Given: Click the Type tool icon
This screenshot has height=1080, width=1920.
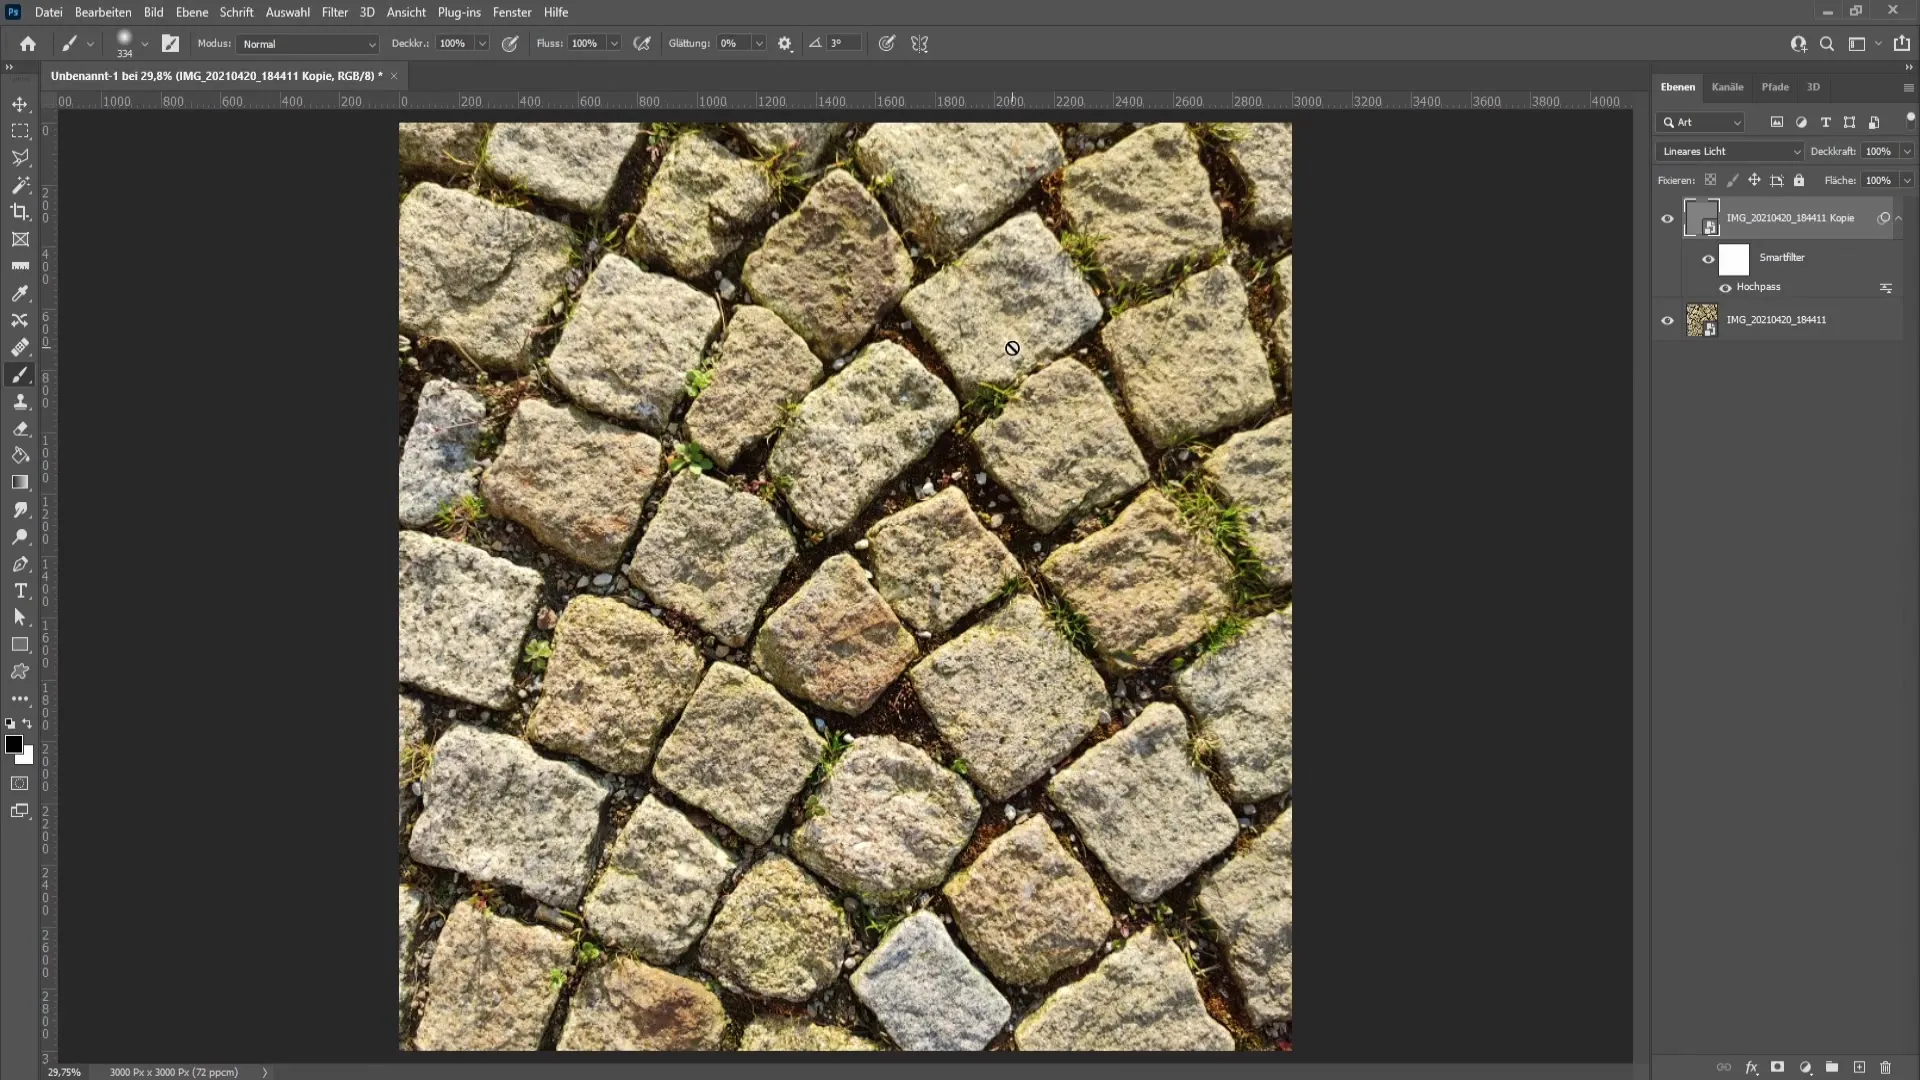Looking at the screenshot, I should pos(20,591).
